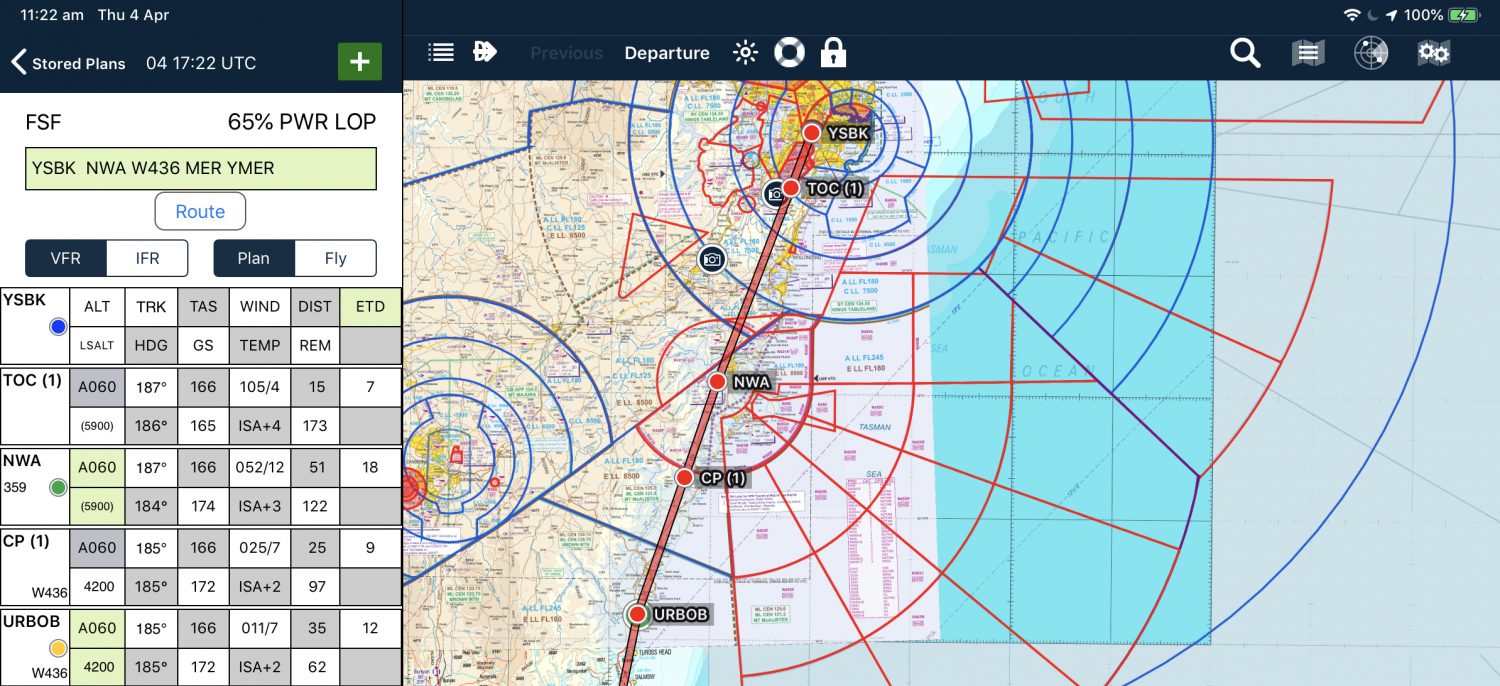Add a new flight plan with the plus button
The width and height of the screenshot is (1500, 686).
359,61
